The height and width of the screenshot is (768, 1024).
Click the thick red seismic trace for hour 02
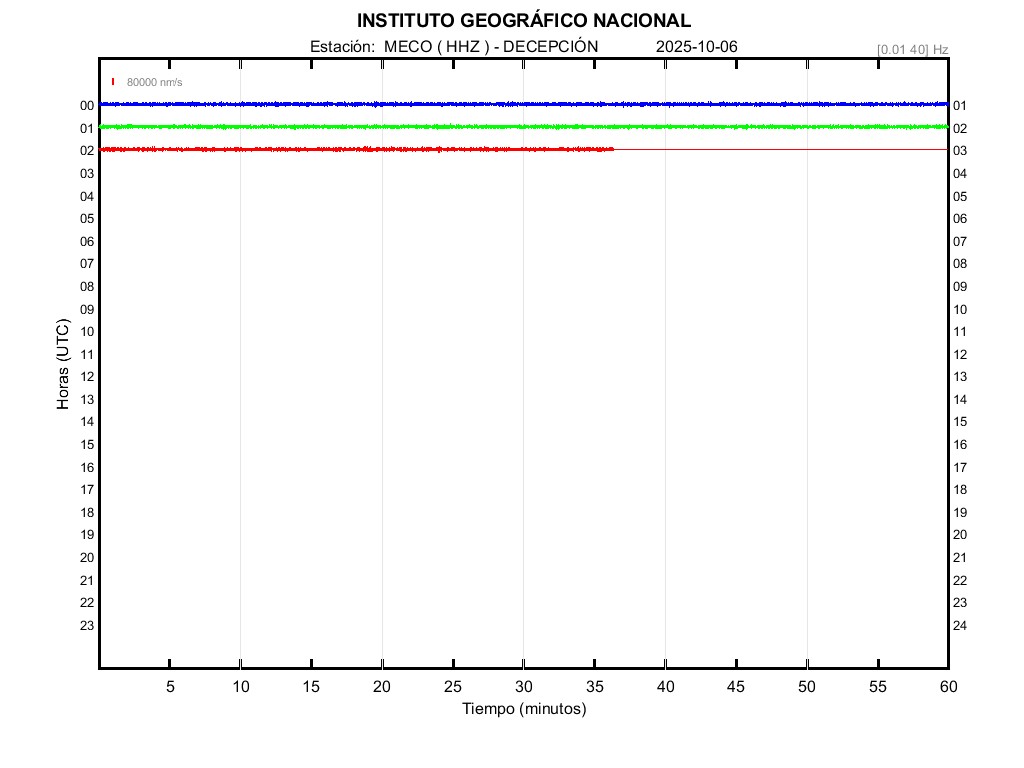[x=350, y=149]
